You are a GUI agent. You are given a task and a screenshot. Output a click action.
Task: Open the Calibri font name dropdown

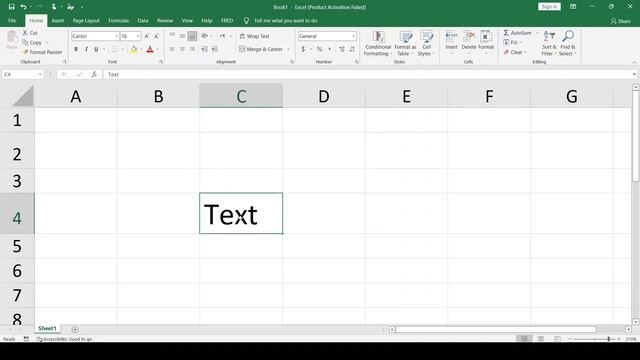[x=116, y=36]
